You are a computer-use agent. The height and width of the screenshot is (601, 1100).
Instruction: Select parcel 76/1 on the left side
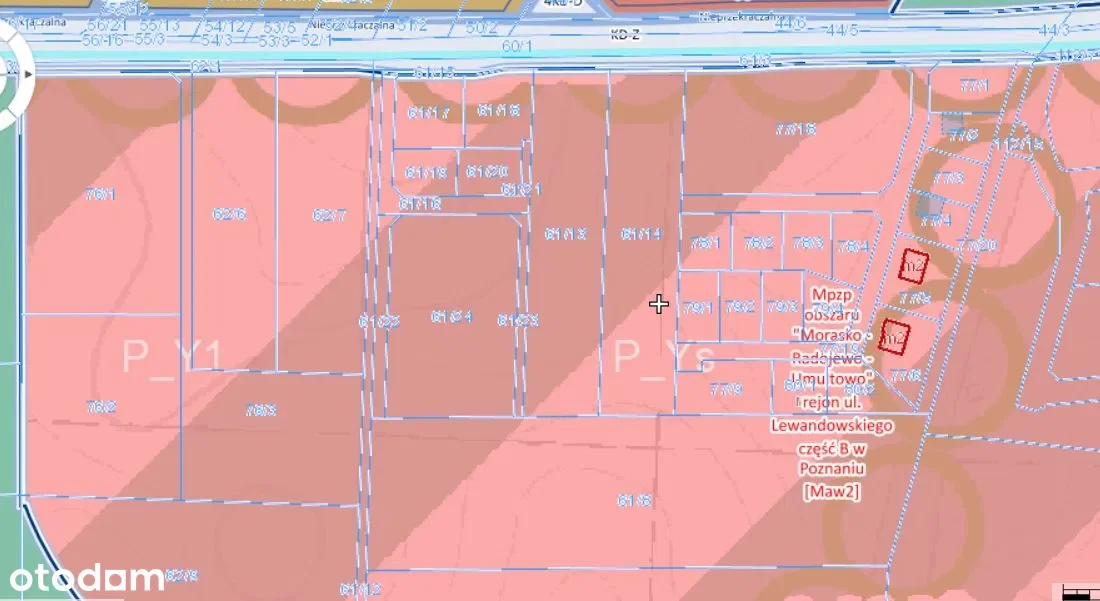coord(100,194)
